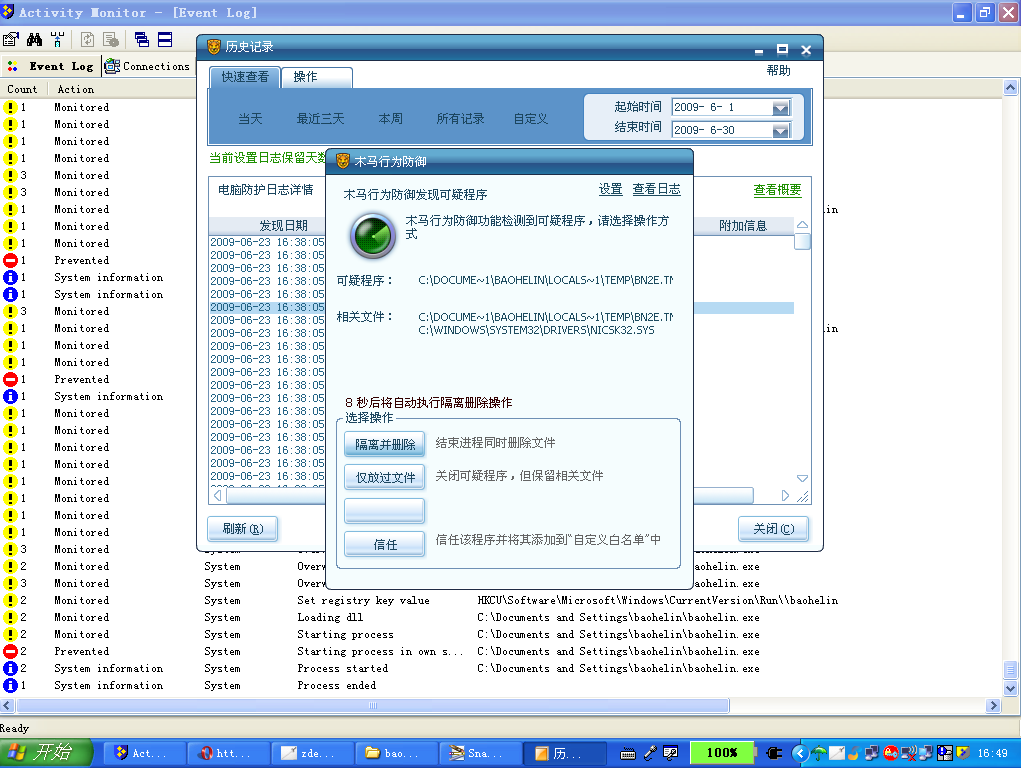Click the 隔离并删除 button

point(385,444)
